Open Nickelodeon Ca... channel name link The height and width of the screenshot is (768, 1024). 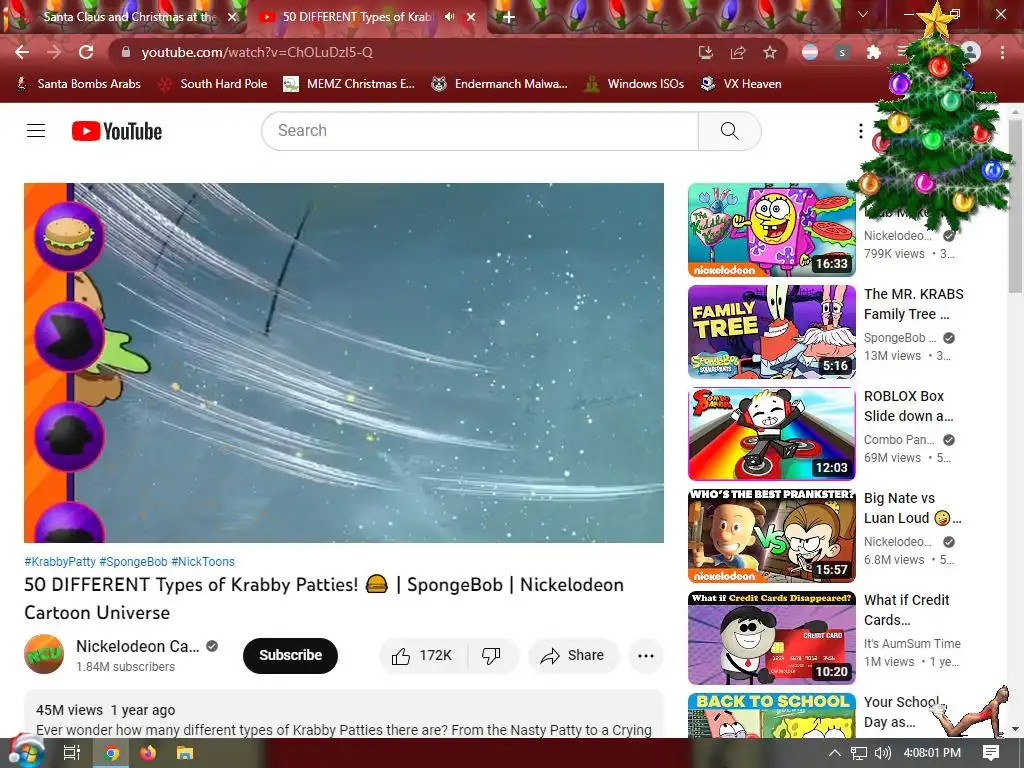pyautogui.click(x=138, y=646)
